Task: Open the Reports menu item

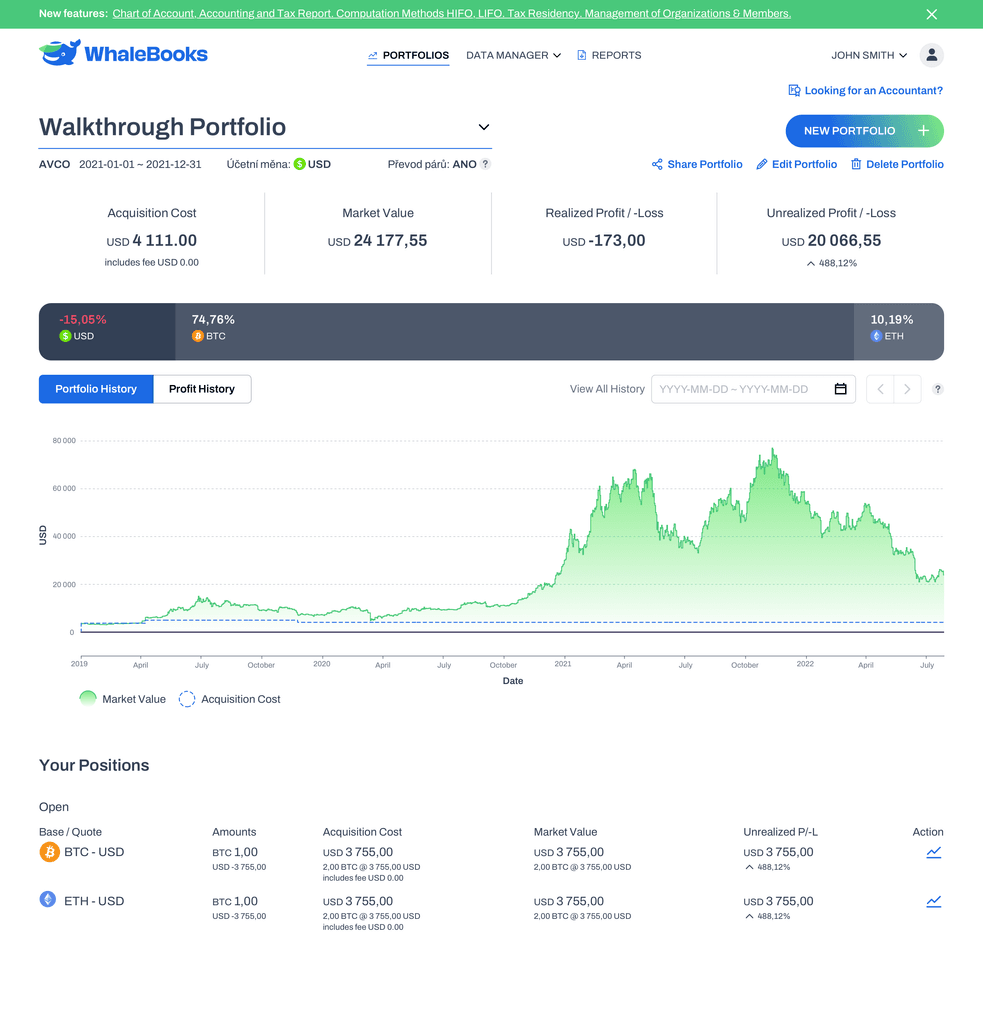Action: pyautogui.click(x=609, y=55)
